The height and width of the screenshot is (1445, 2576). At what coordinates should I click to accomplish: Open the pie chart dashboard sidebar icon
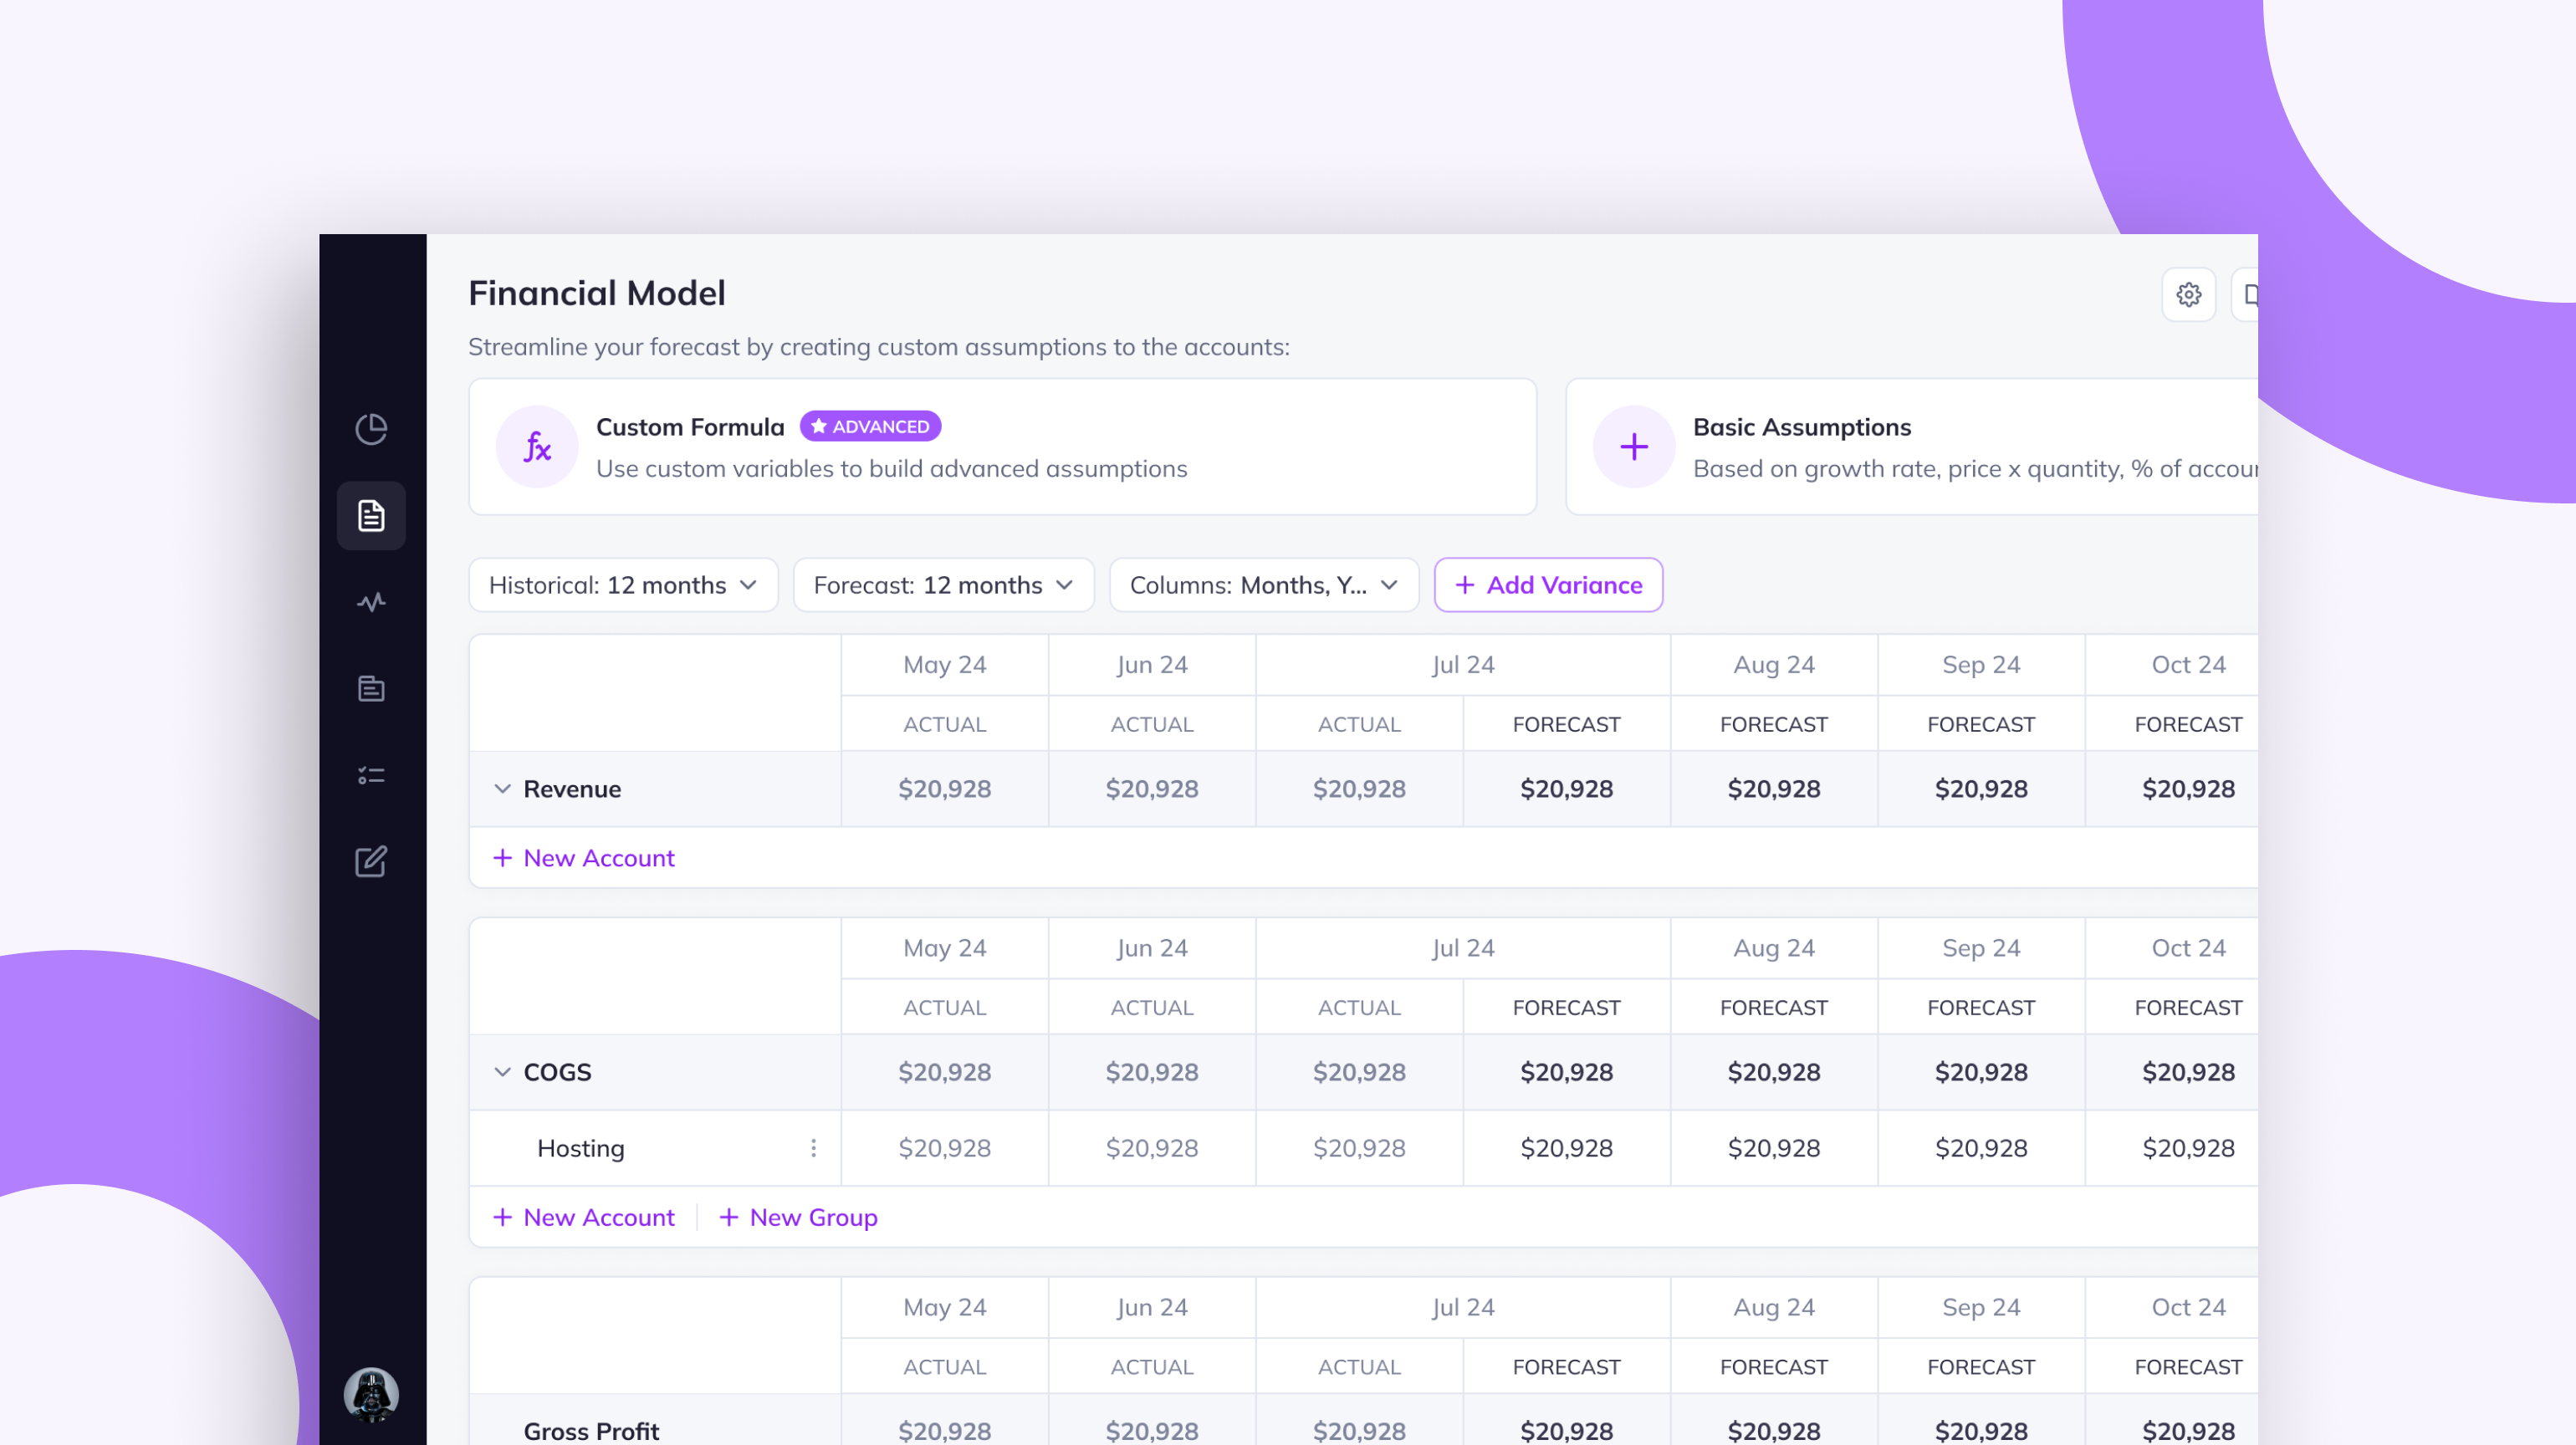pyautogui.click(x=371, y=429)
